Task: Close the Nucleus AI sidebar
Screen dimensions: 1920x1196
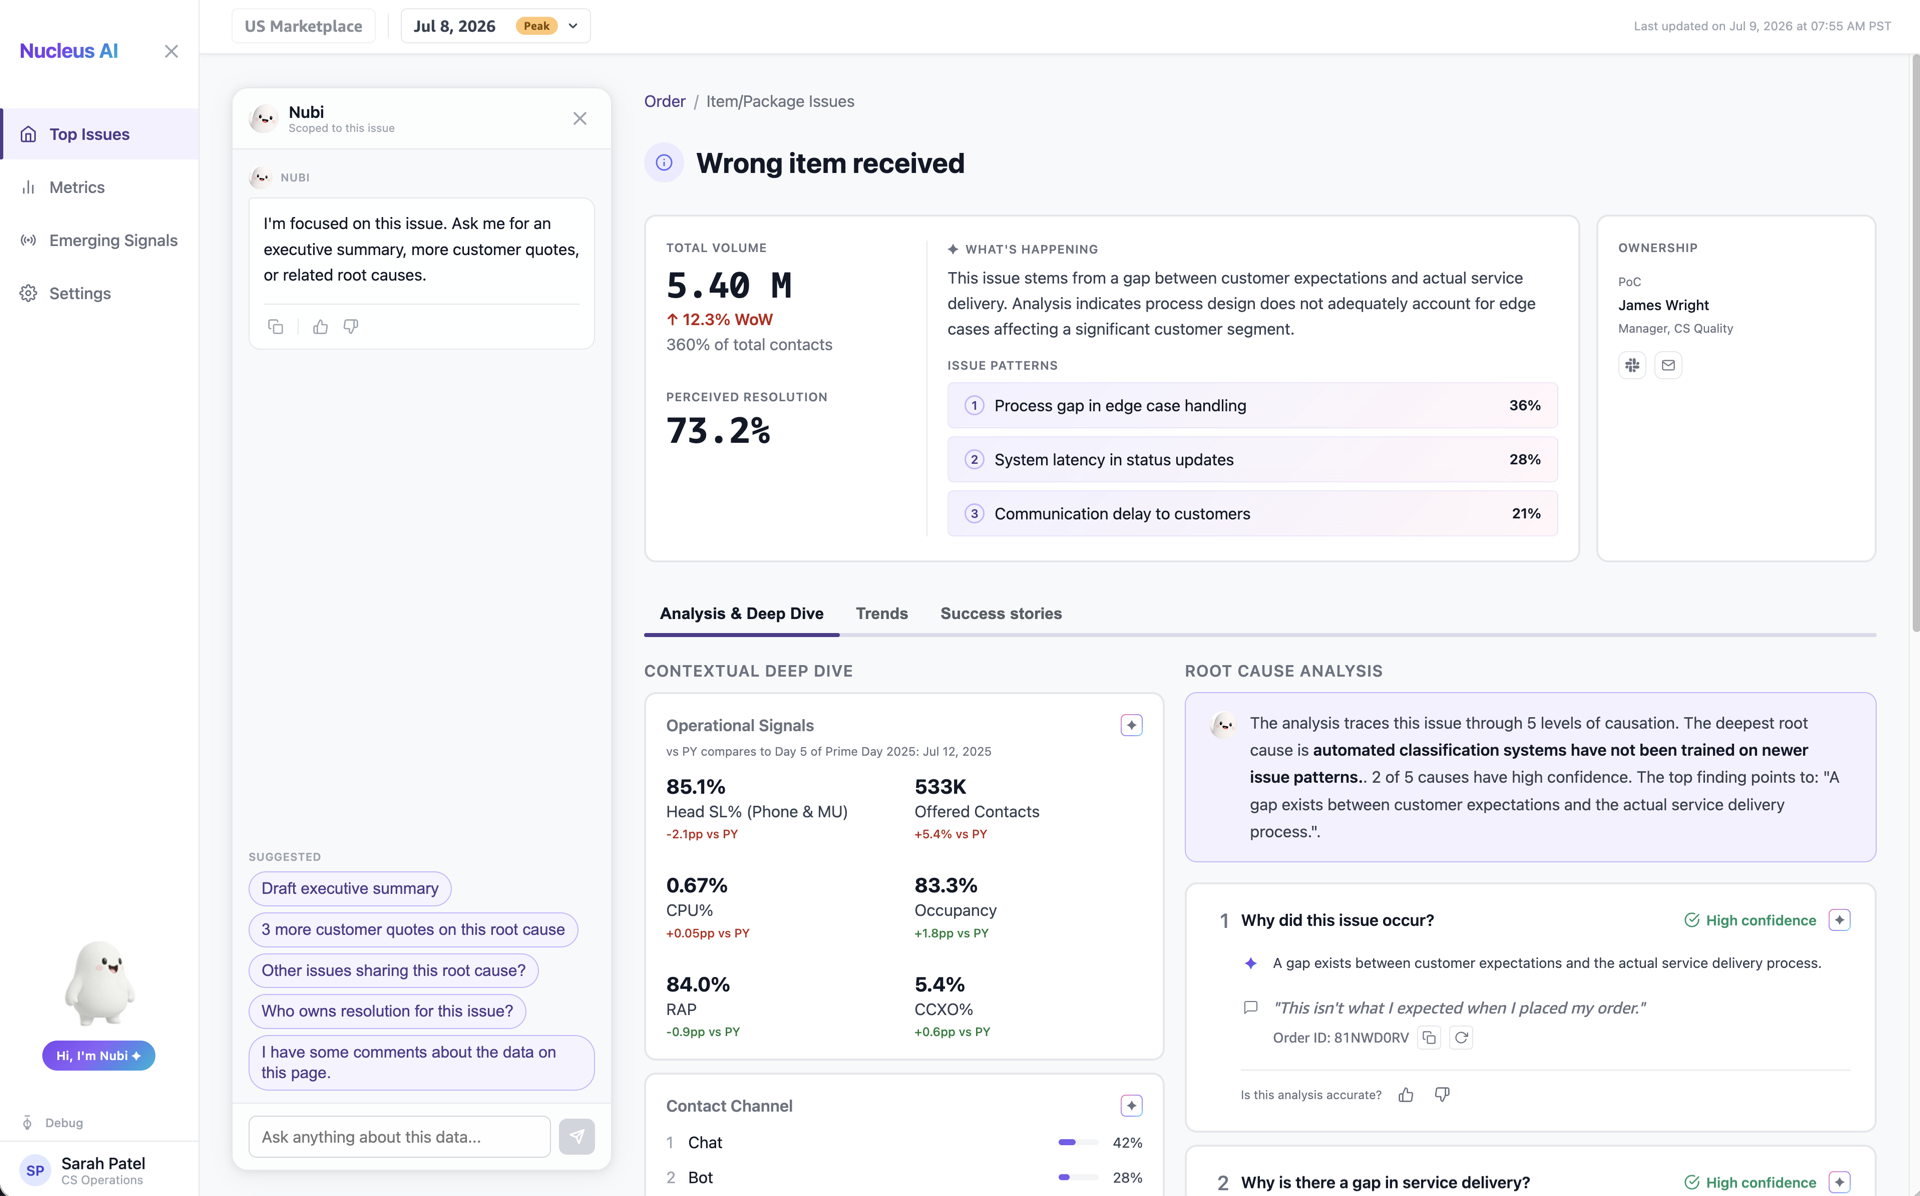Action: 171,51
